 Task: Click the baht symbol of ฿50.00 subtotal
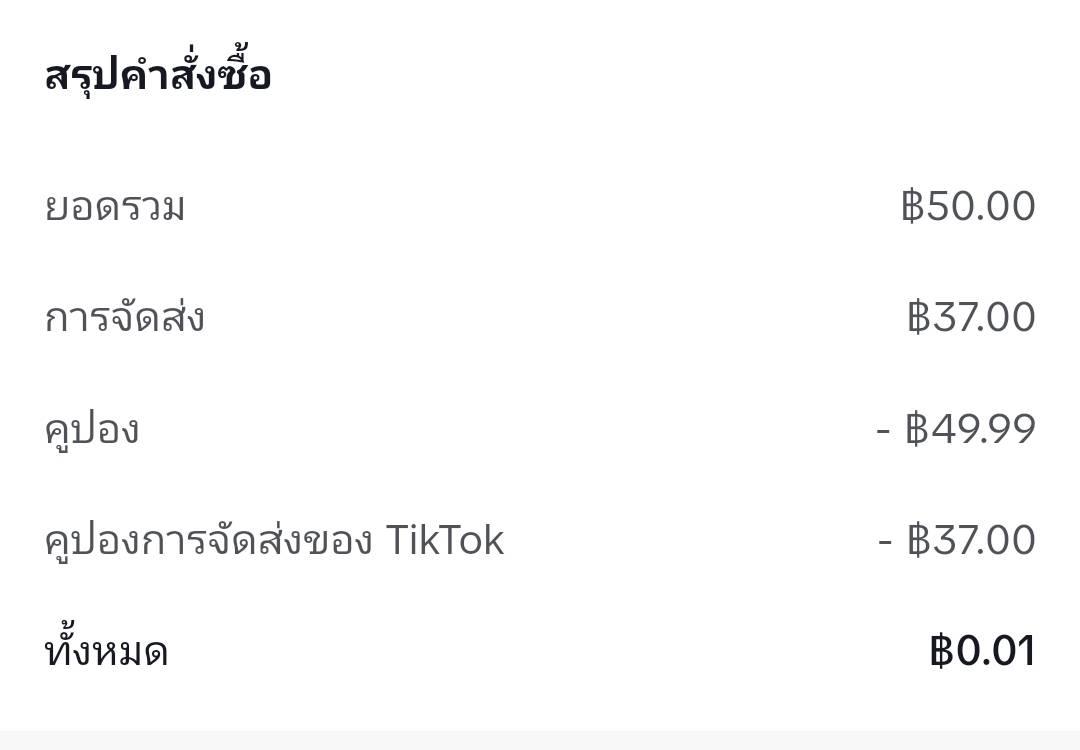point(912,206)
